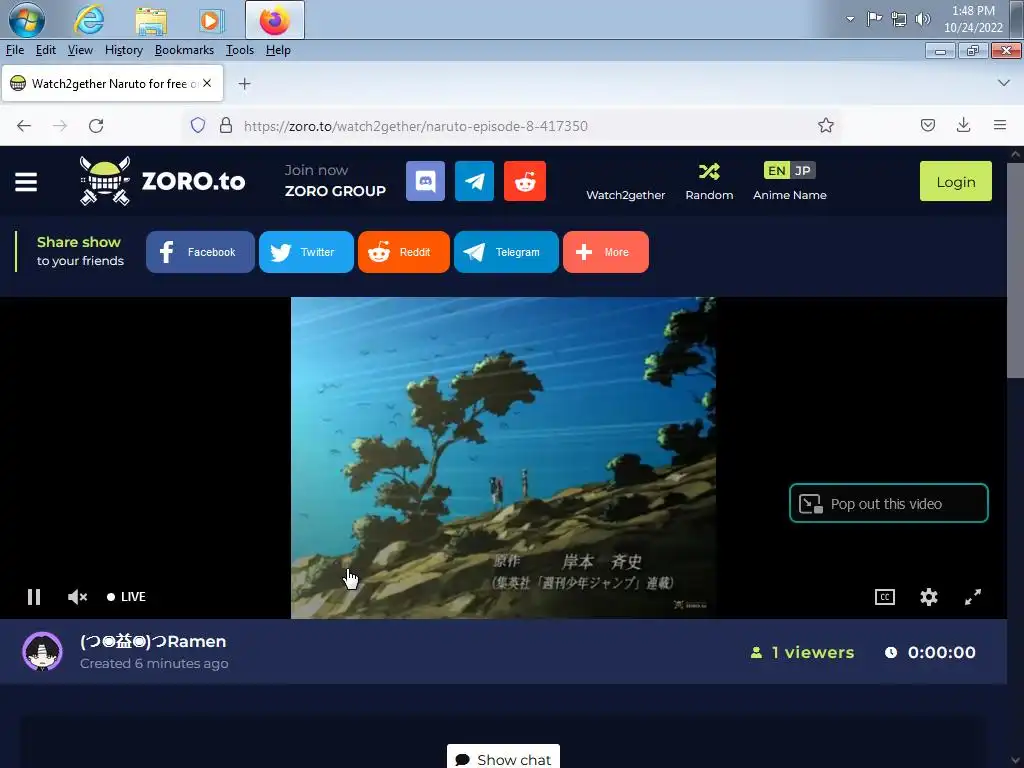Launch Internet Explorer from taskbar

(88, 20)
